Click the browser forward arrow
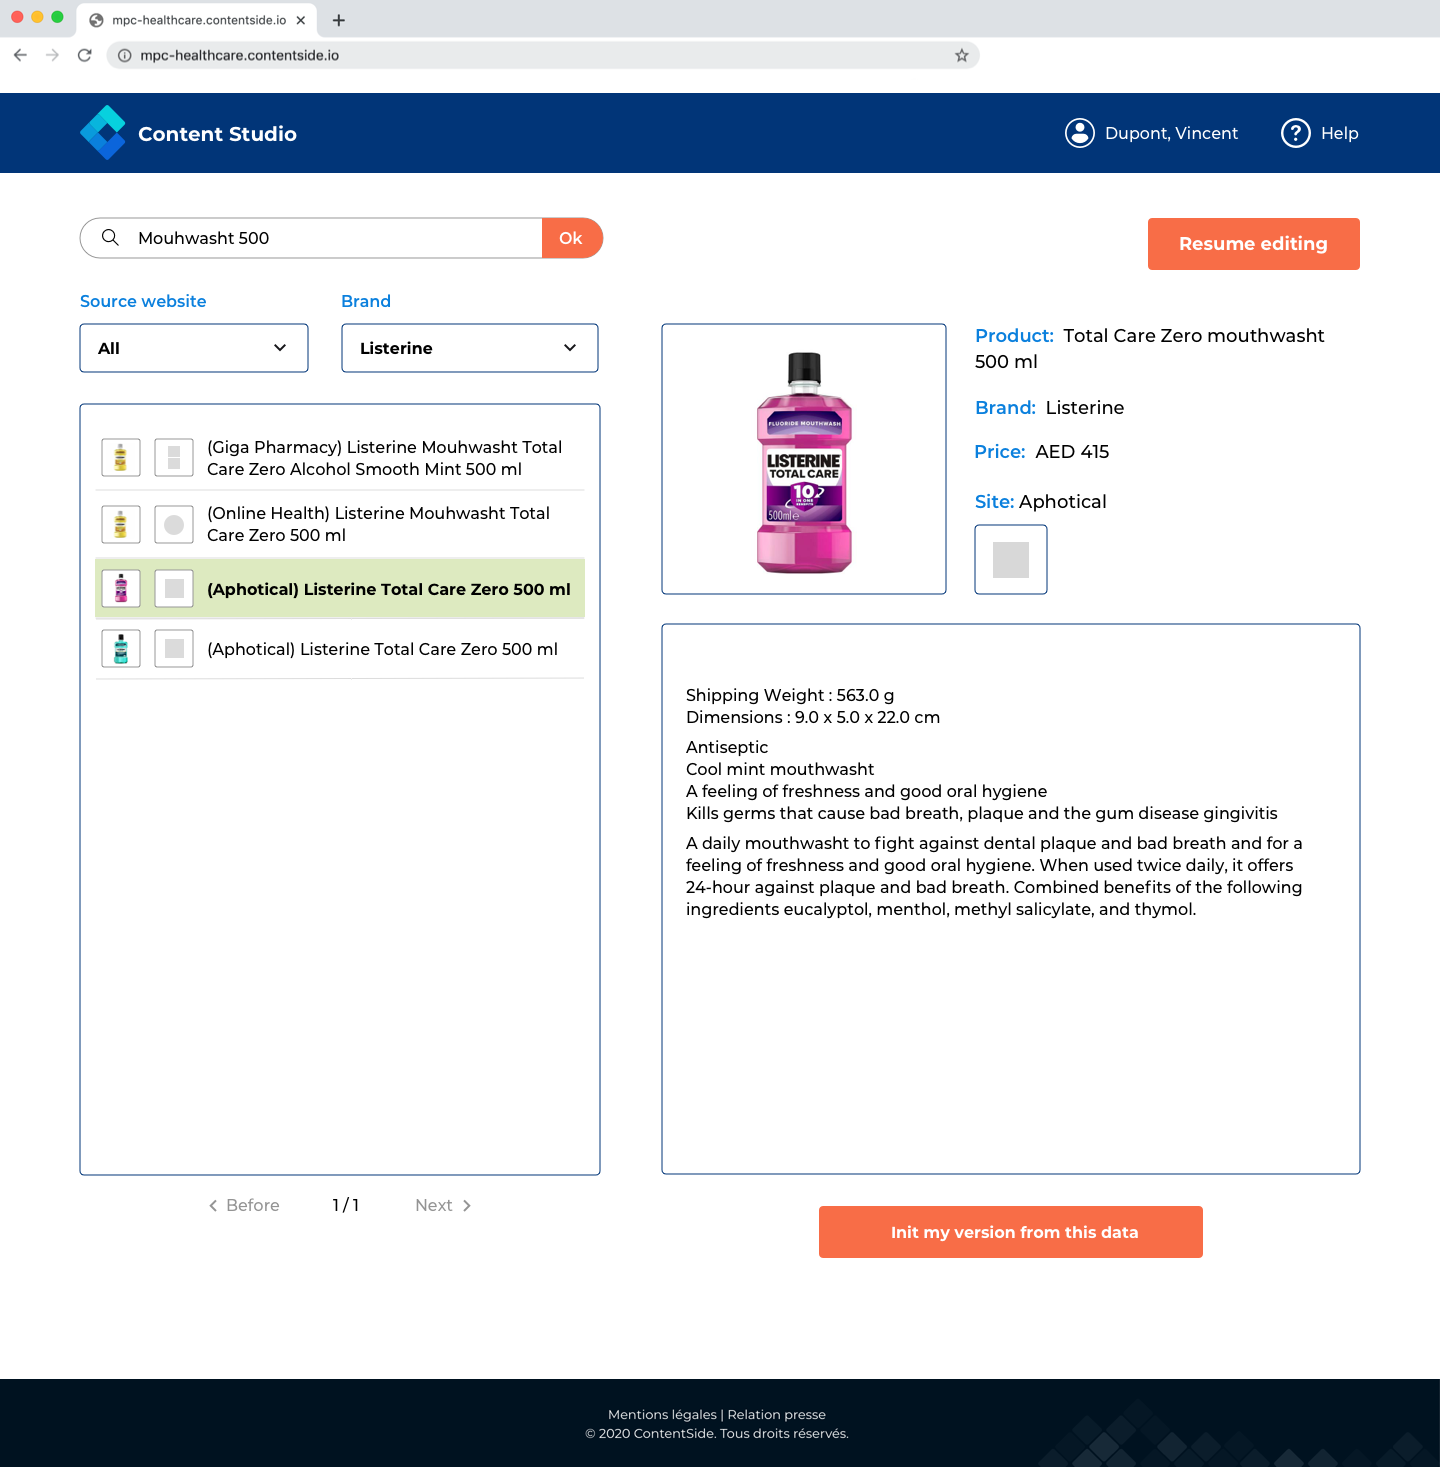Image resolution: width=1440 pixels, height=1467 pixels. tap(52, 55)
